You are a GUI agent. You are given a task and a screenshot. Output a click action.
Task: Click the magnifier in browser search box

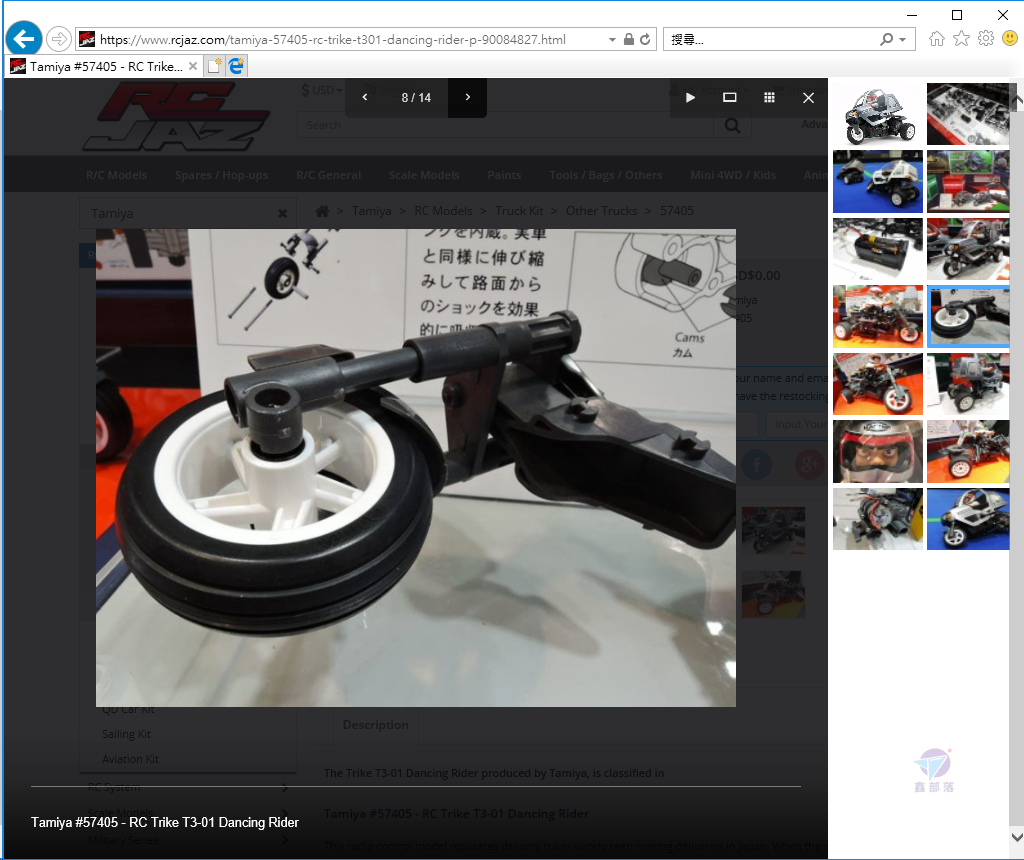pyautogui.click(x=886, y=39)
